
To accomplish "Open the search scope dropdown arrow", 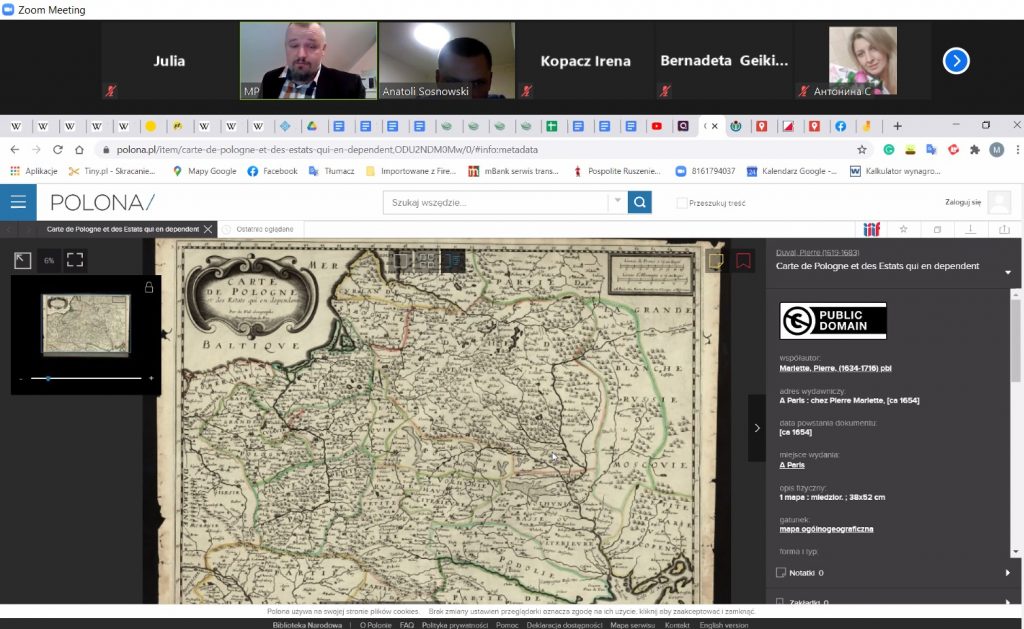I will [617, 202].
